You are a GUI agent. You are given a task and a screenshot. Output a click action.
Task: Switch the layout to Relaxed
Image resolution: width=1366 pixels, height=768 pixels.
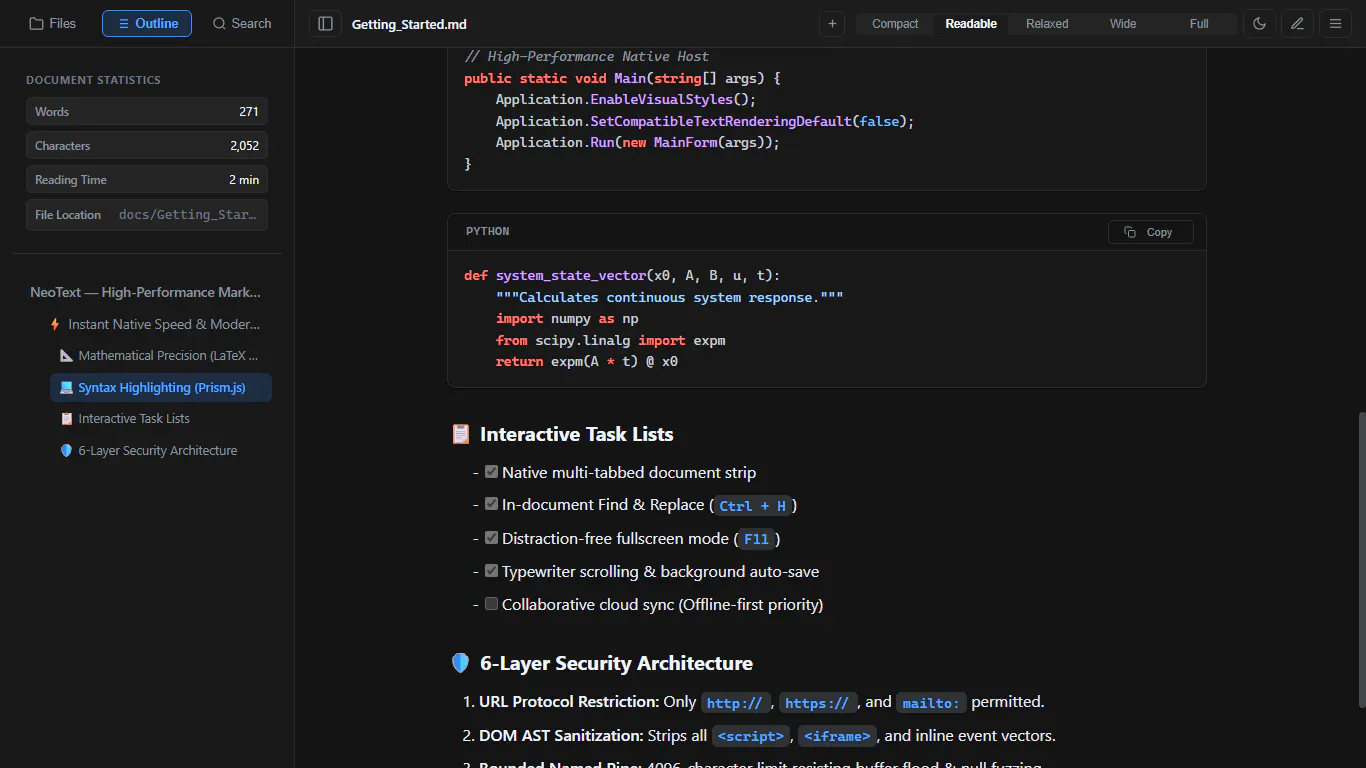click(1047, 24)
